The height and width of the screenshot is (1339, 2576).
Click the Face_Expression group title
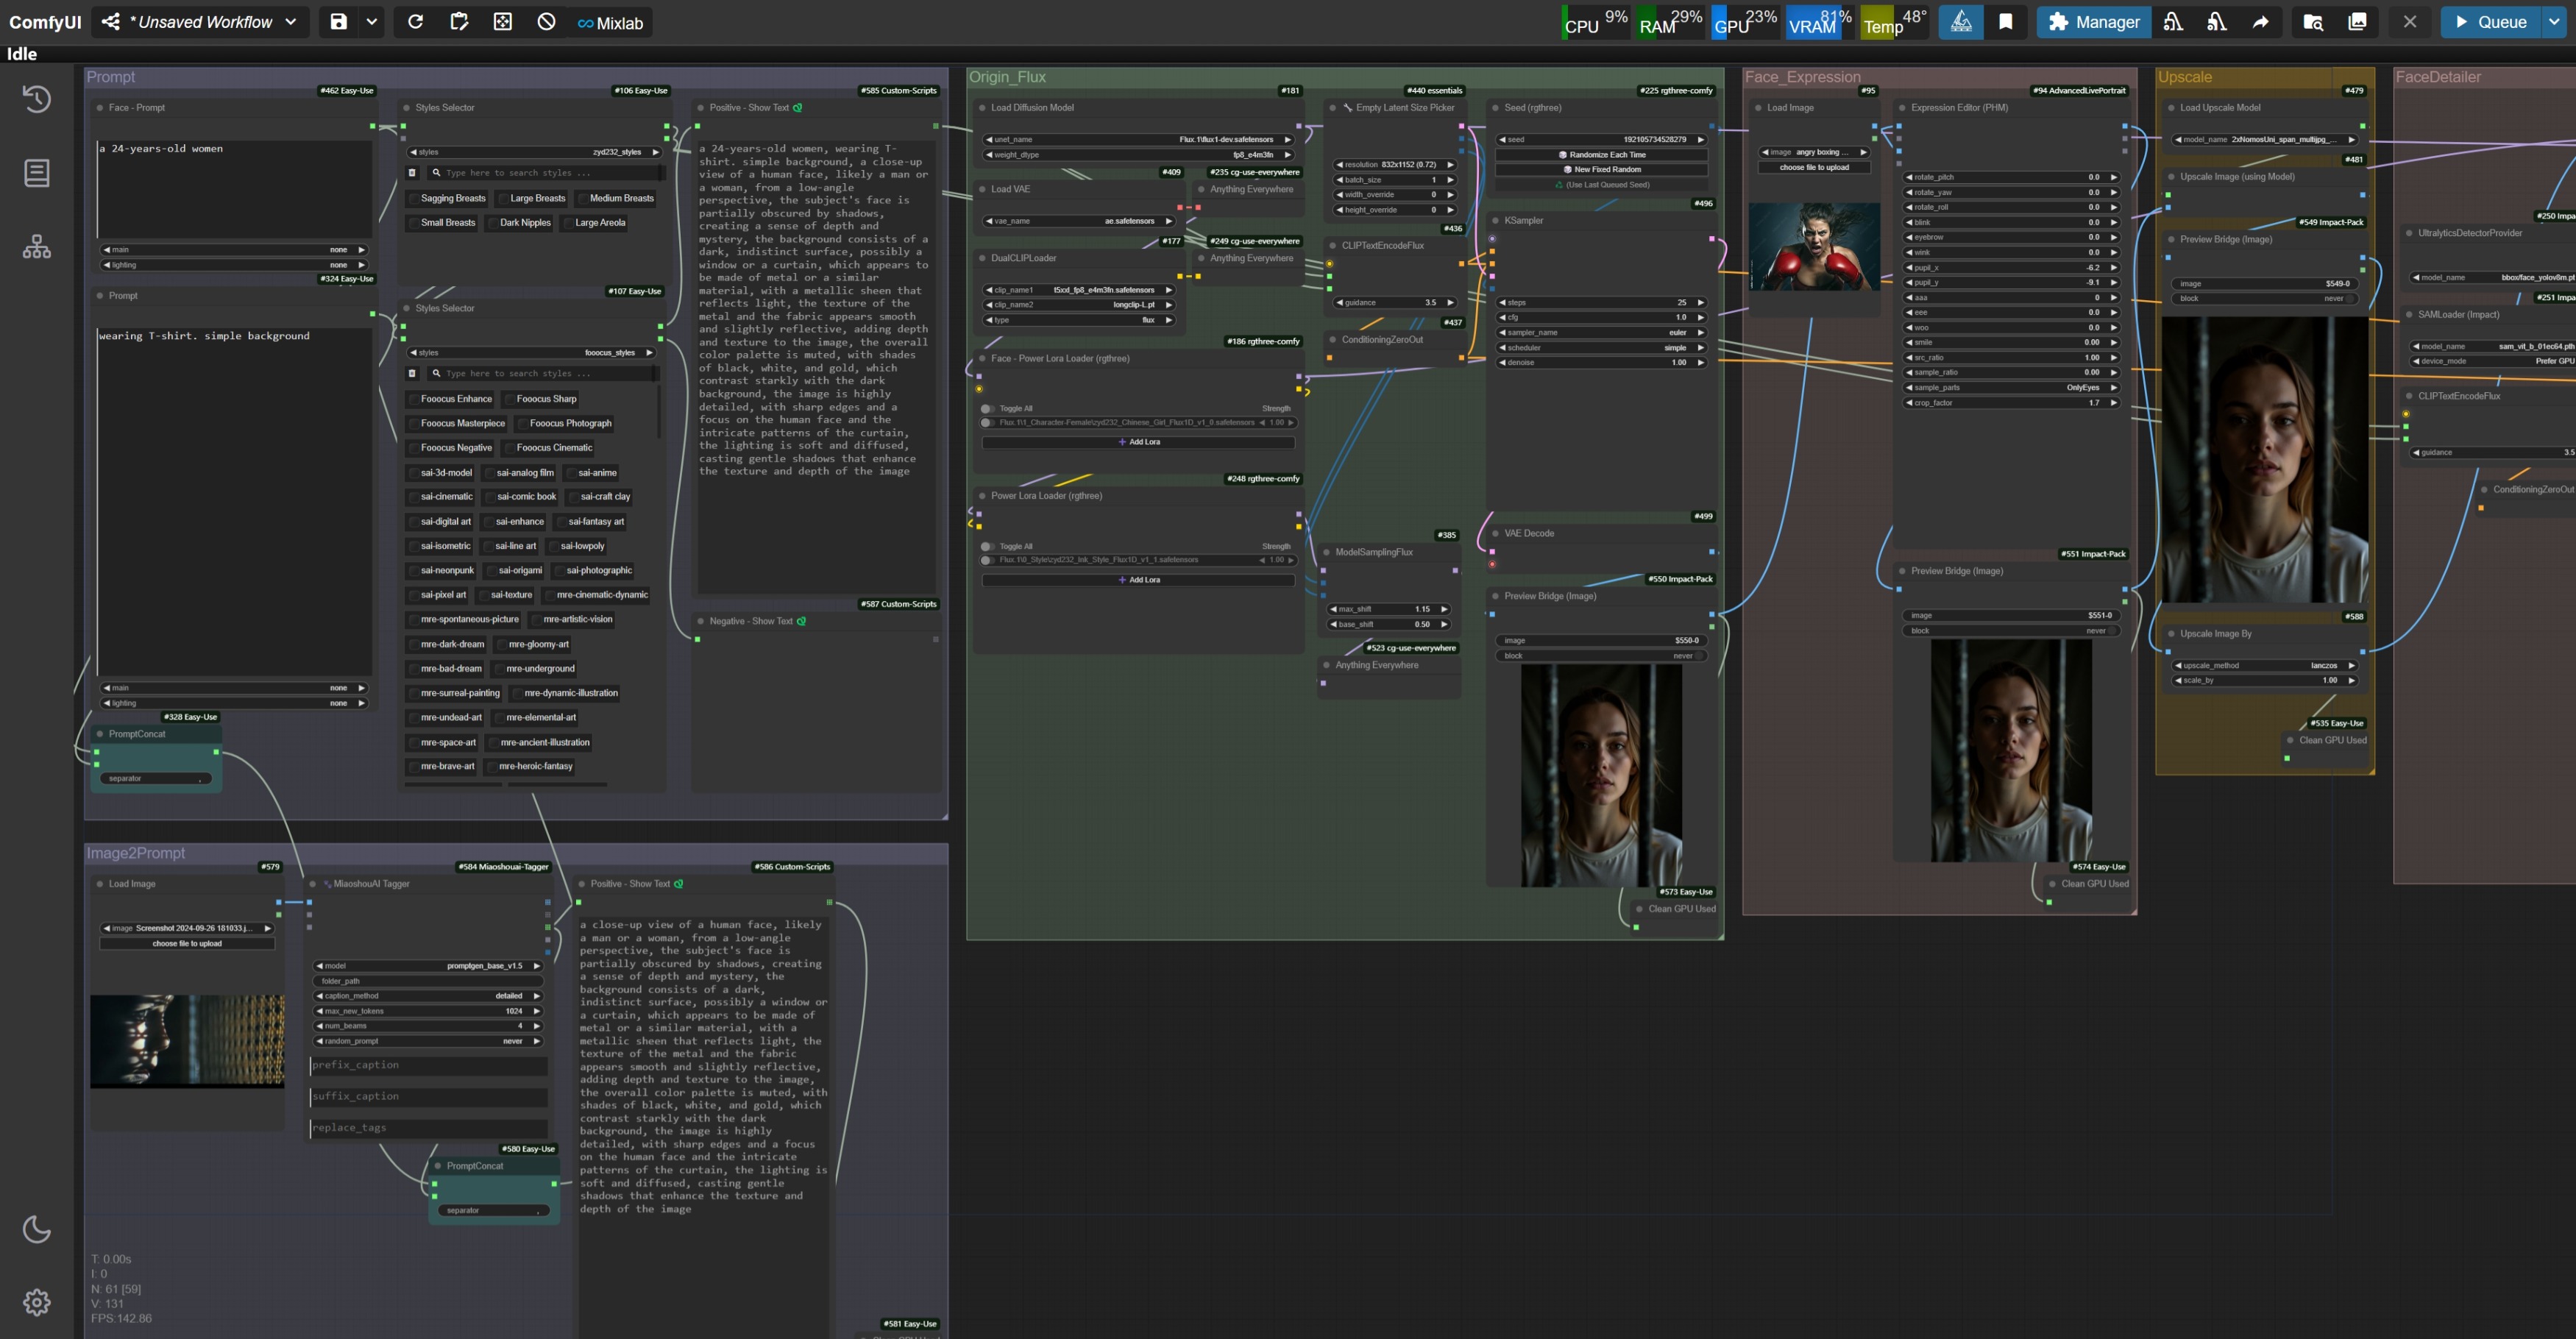coord(1802,77)
